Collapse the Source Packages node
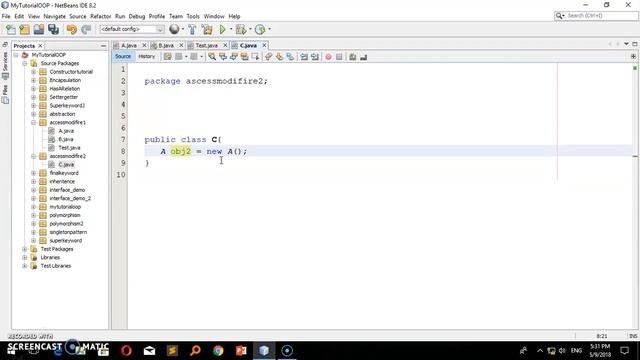This screenshot has width=640, height=360. coord(25,63)
